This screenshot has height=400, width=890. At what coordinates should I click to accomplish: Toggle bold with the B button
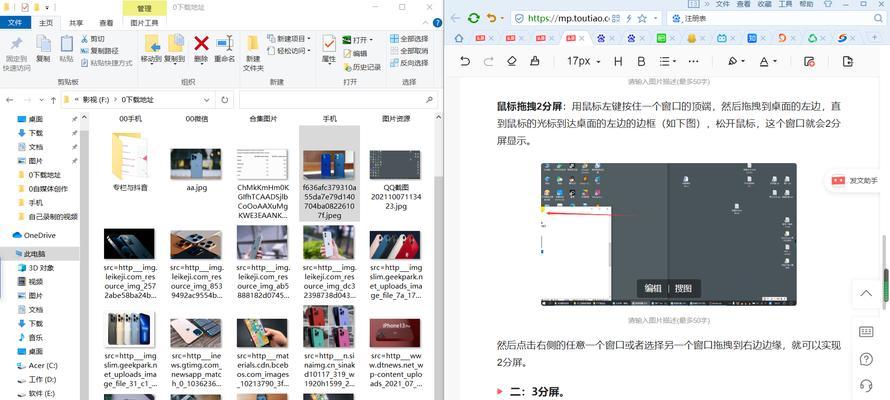[641, 61]
